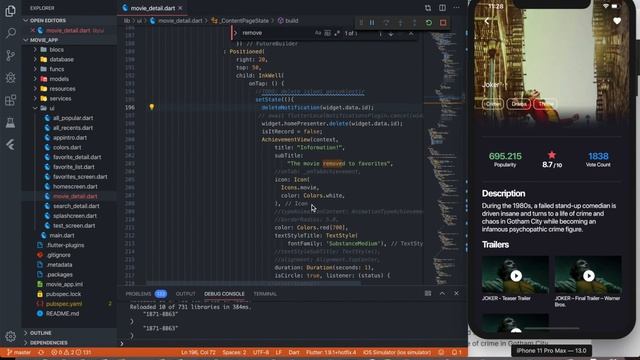
Task: Select the iOS Simulator device in status bar
Action: 397,352
